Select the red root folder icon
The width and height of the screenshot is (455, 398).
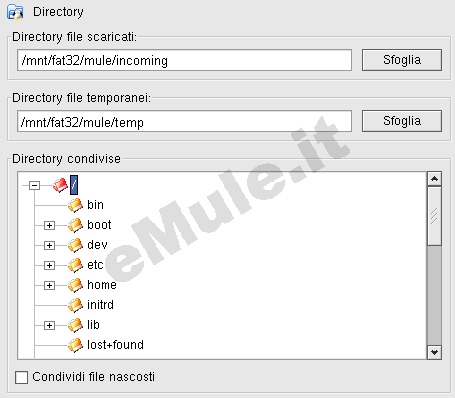point(60,185)
